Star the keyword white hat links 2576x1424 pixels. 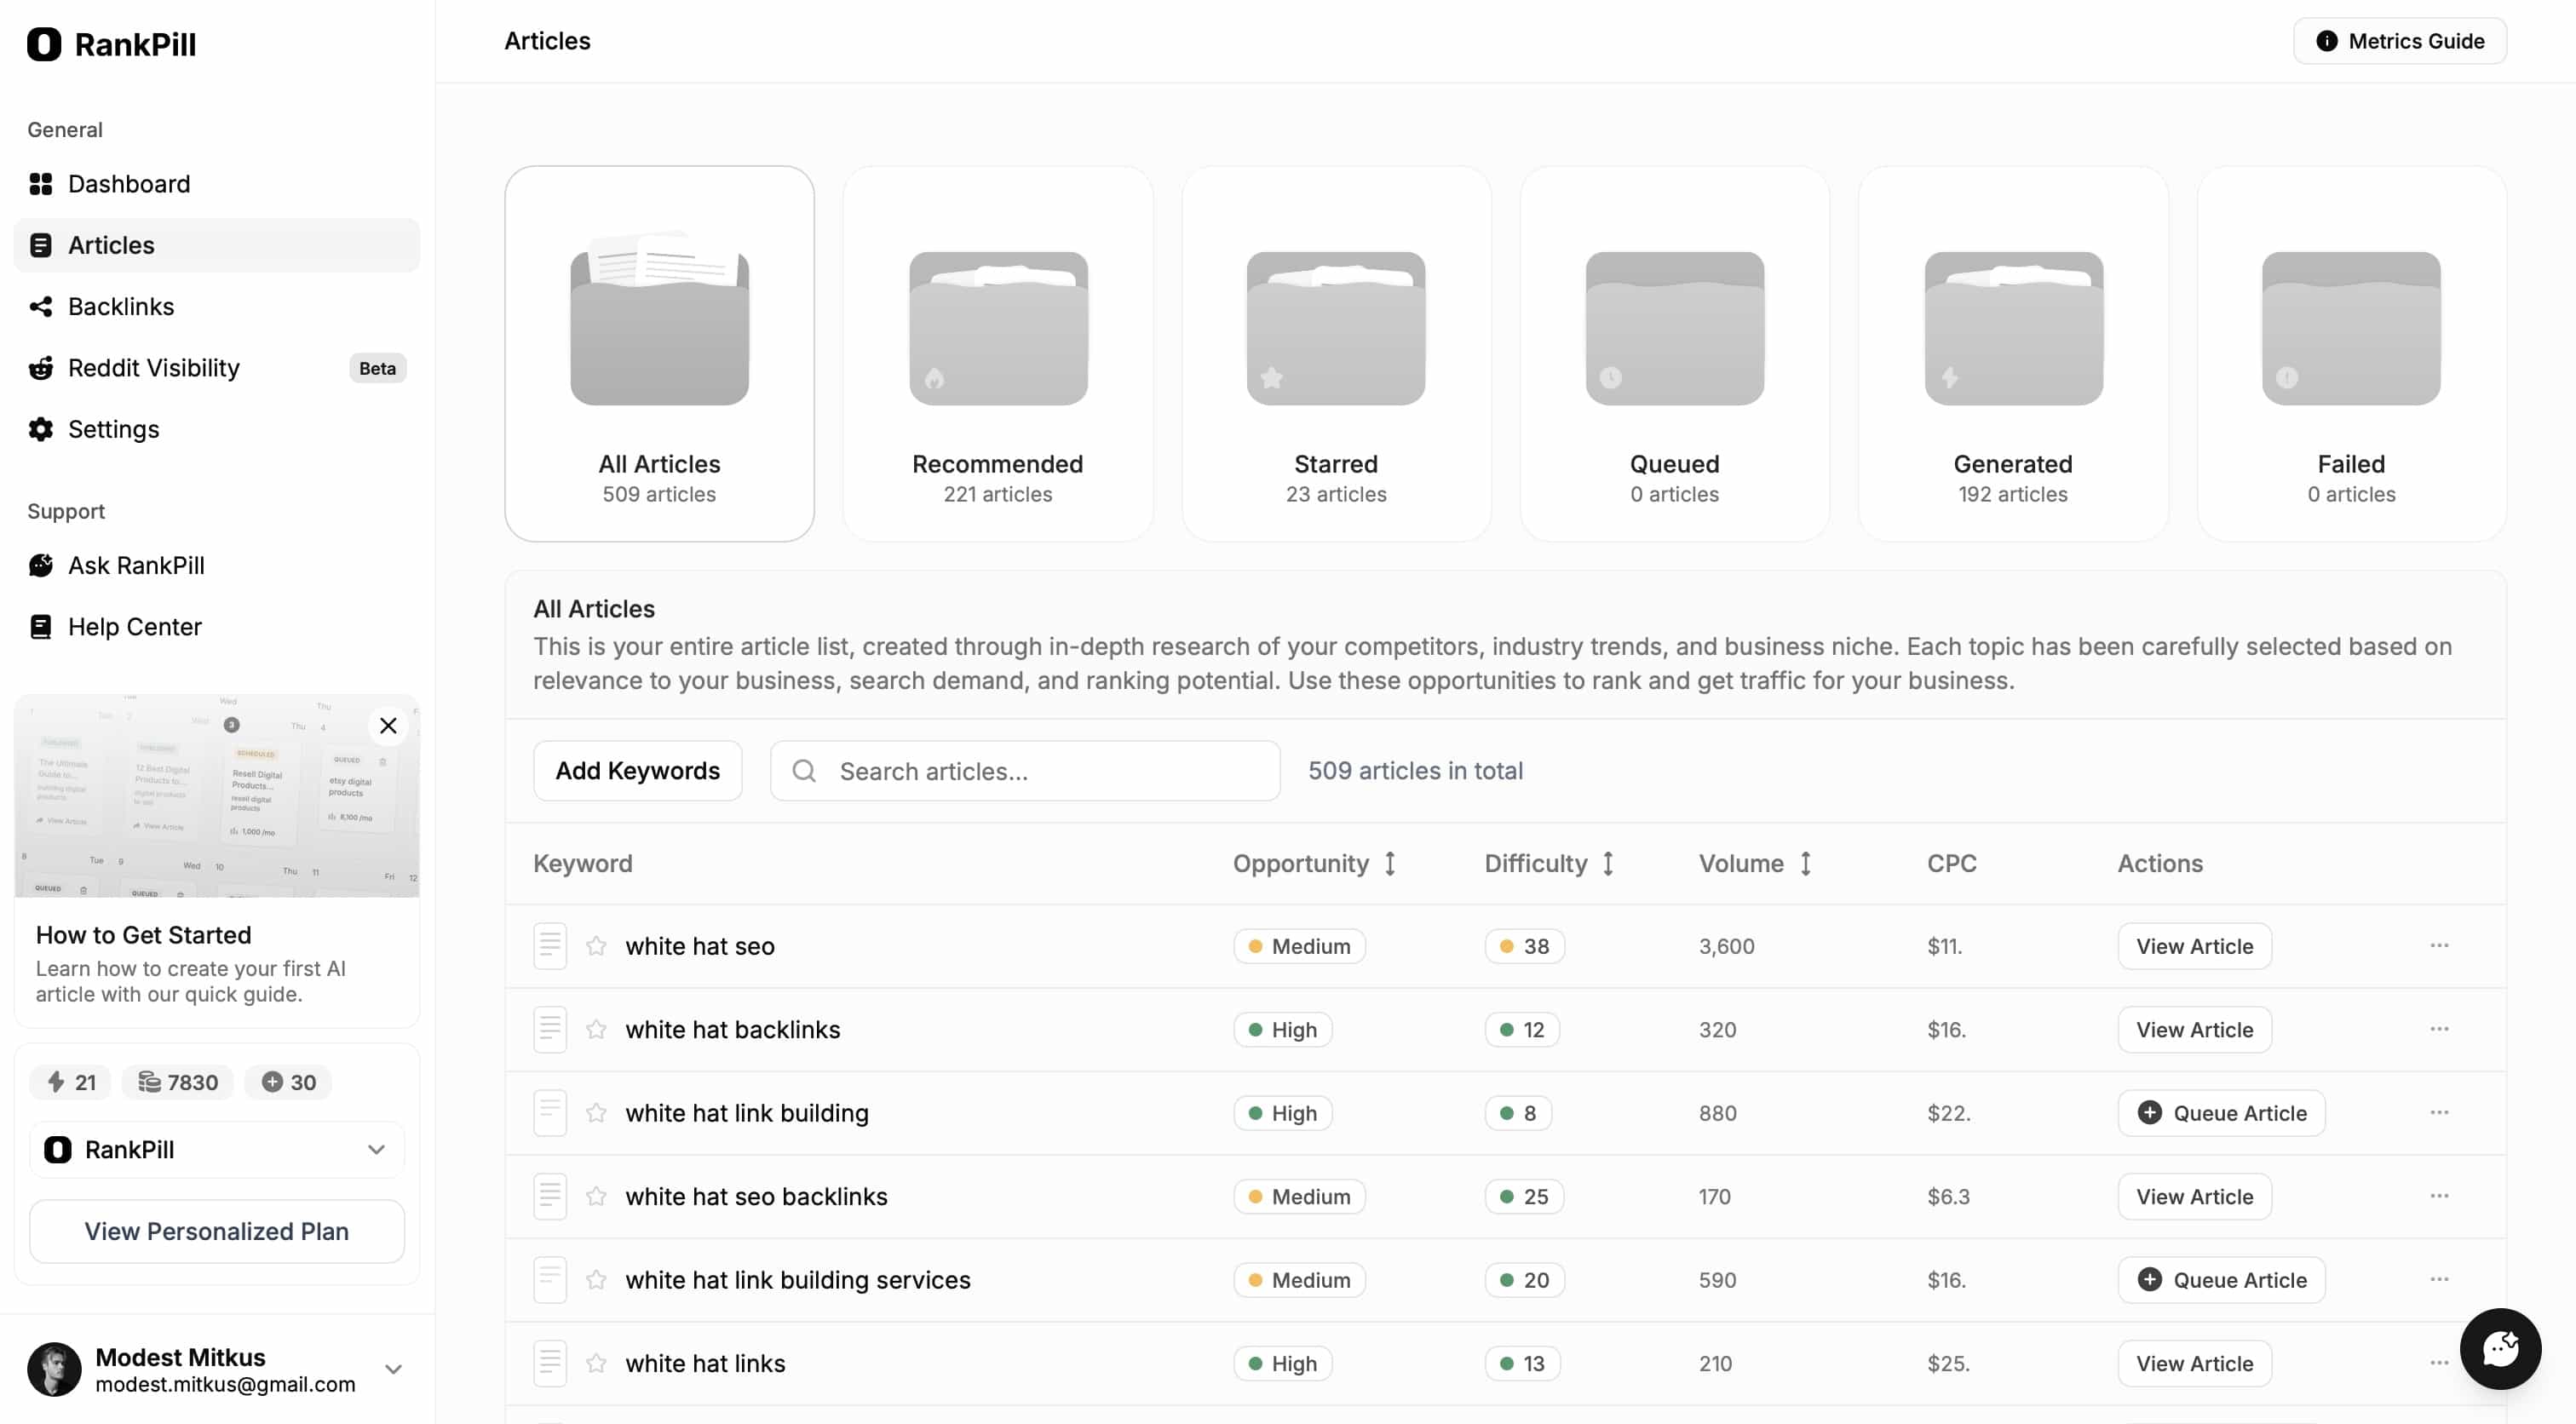[x=597, y=1362]
